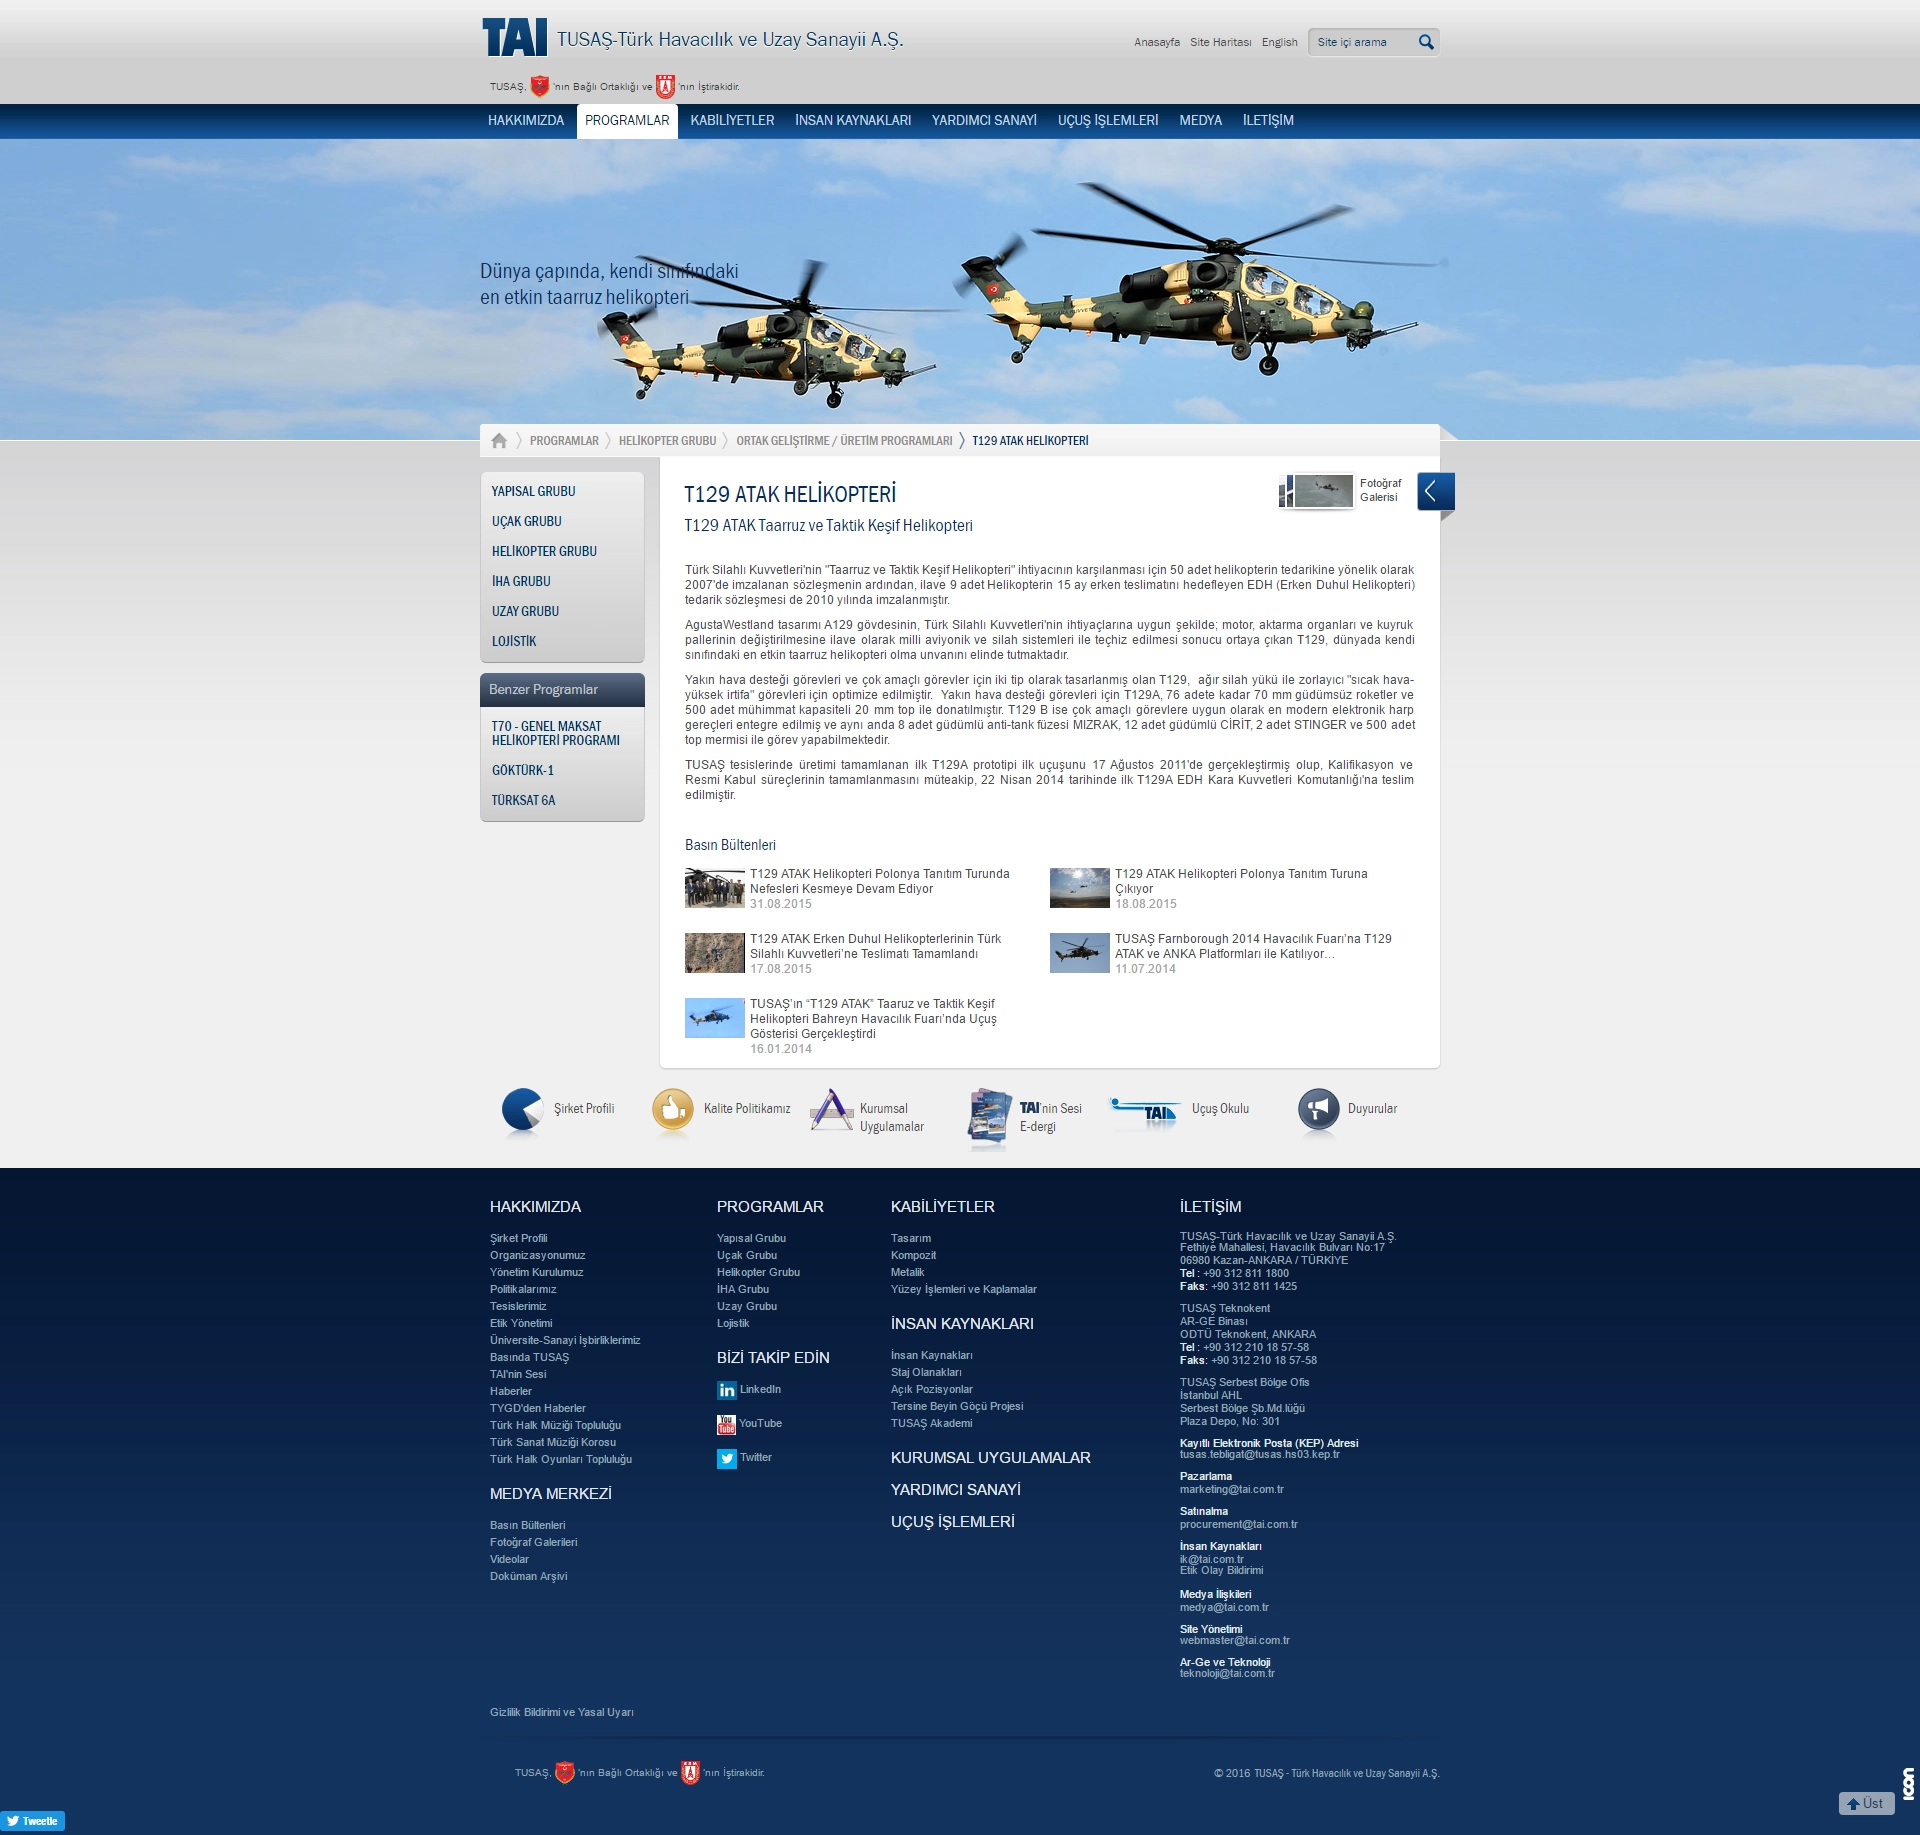
Task: Click the first red emblem in footer
Action: click(x=564, y=1772)
